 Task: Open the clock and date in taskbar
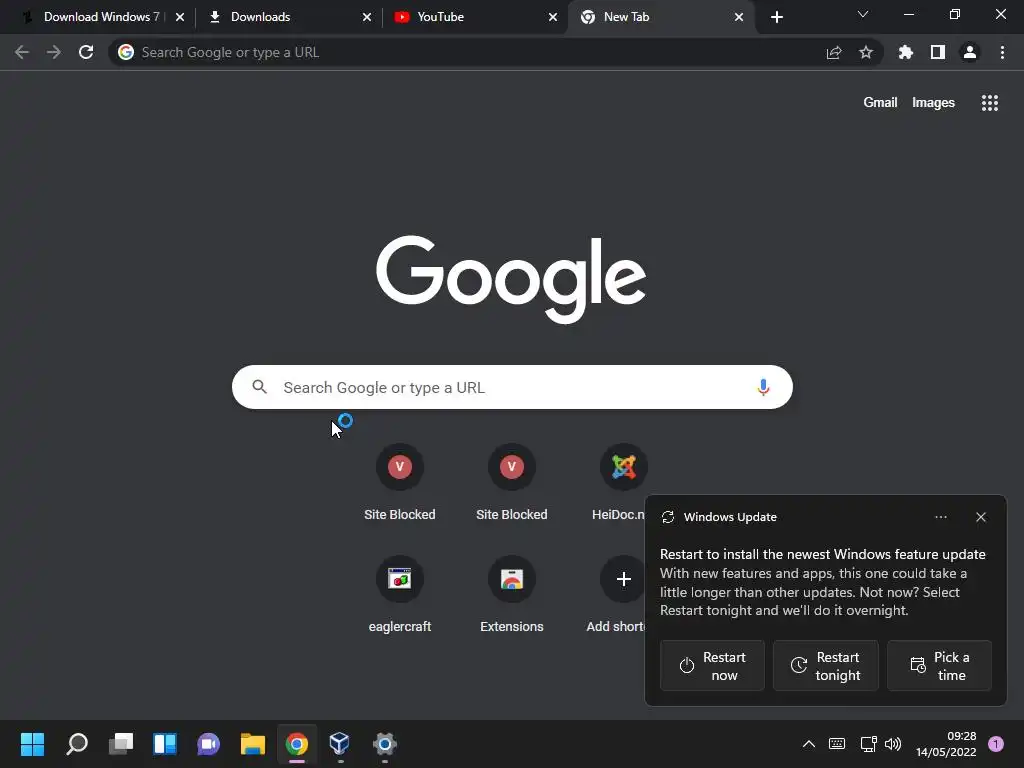(x=946, y=744)
